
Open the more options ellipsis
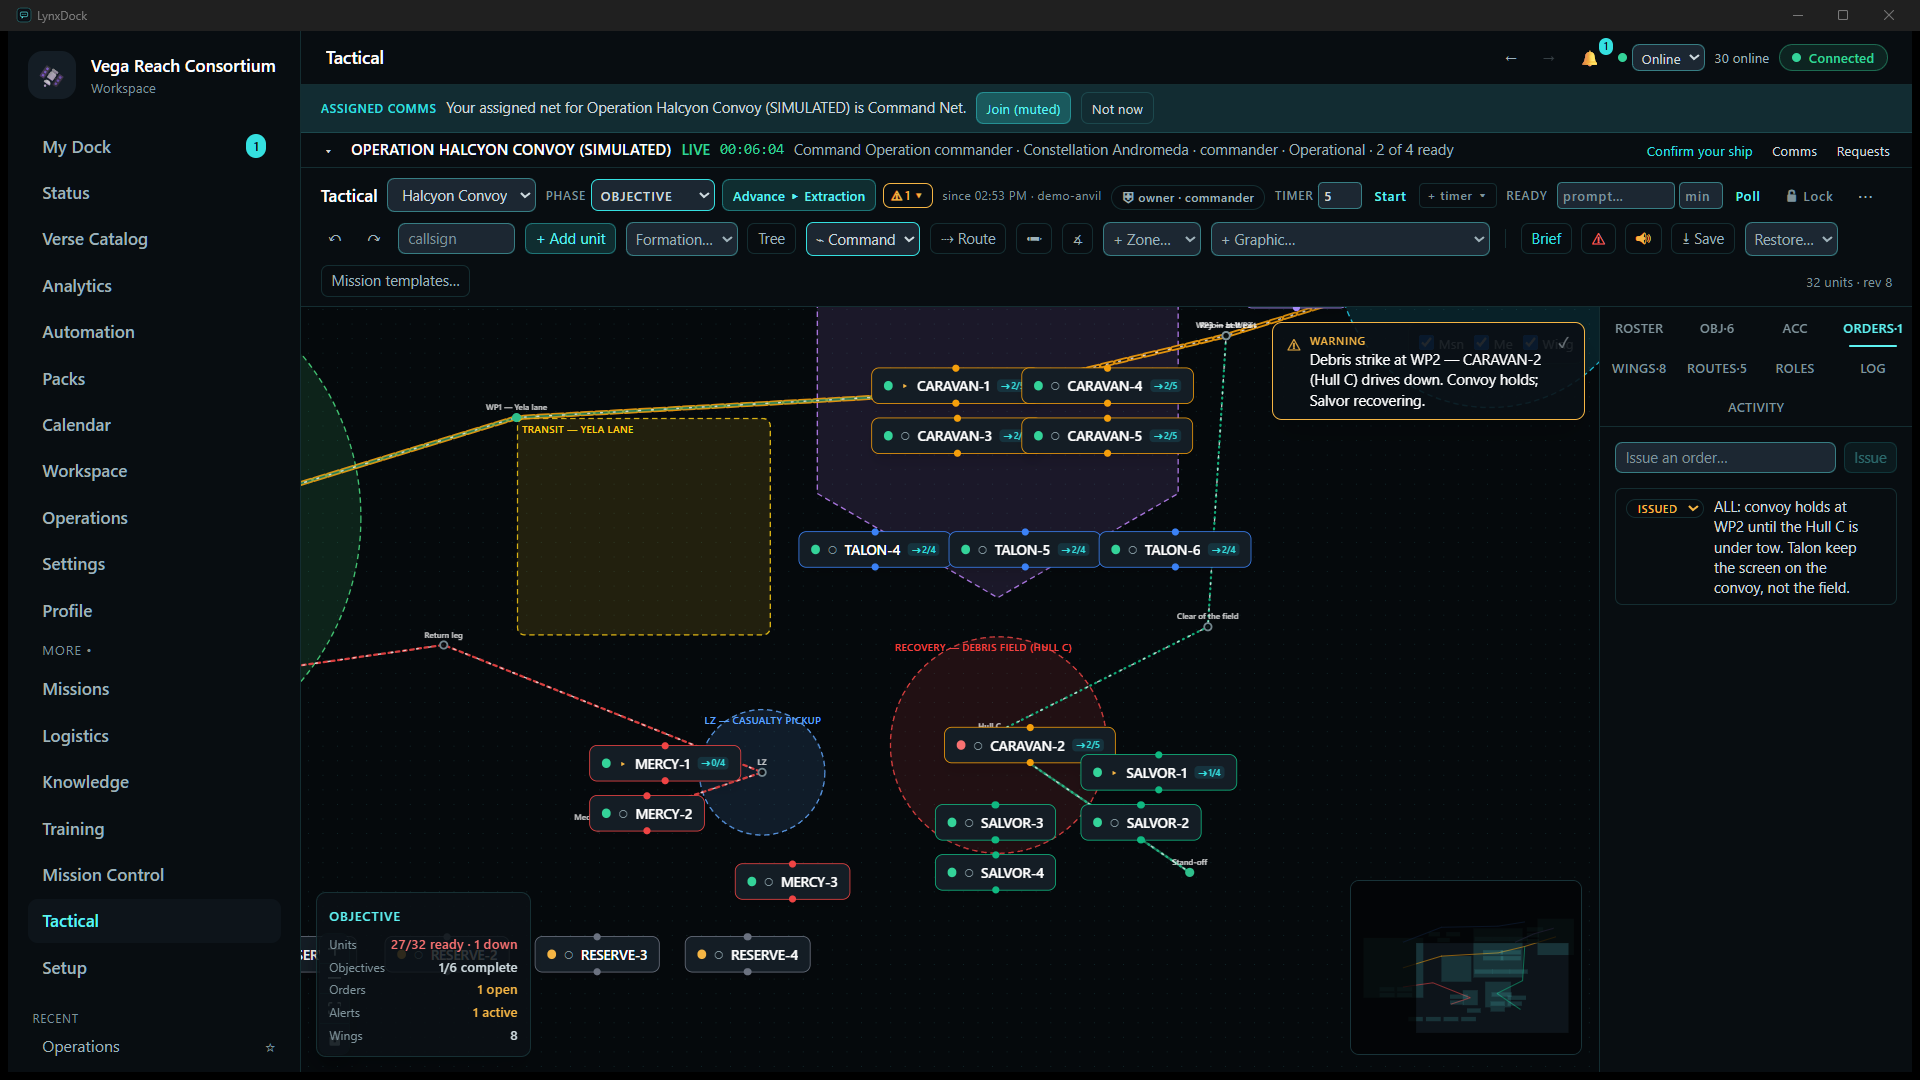pyautogui.click(x=1865, y=197)
